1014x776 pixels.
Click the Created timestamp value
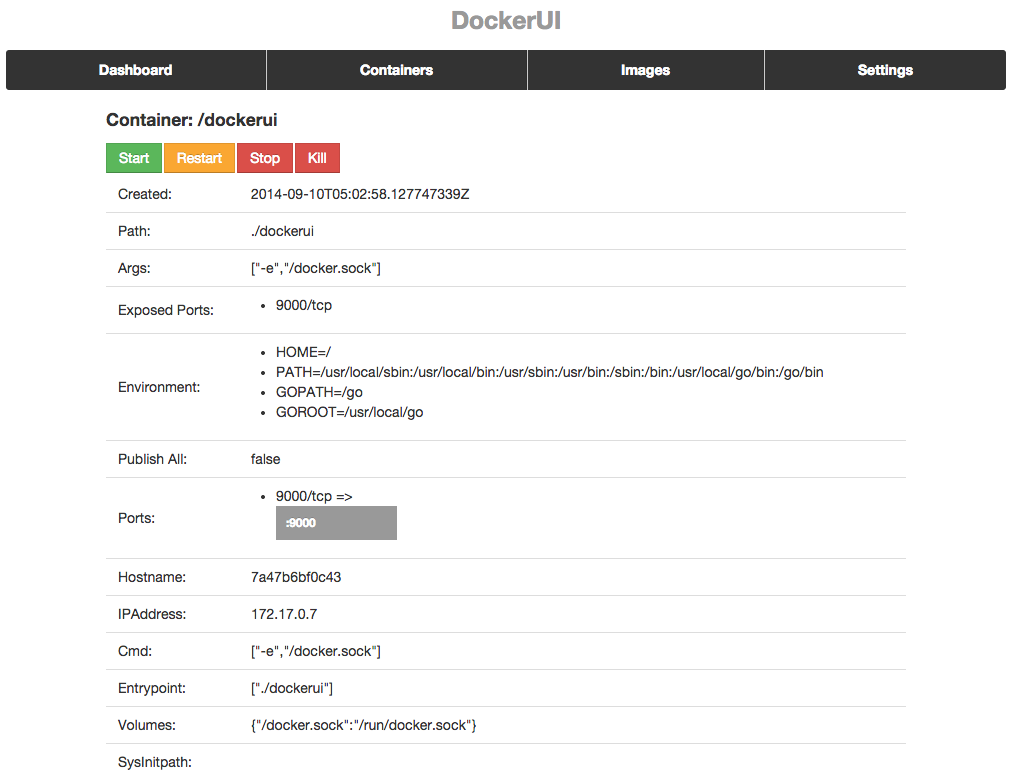[x=360, y=194]
